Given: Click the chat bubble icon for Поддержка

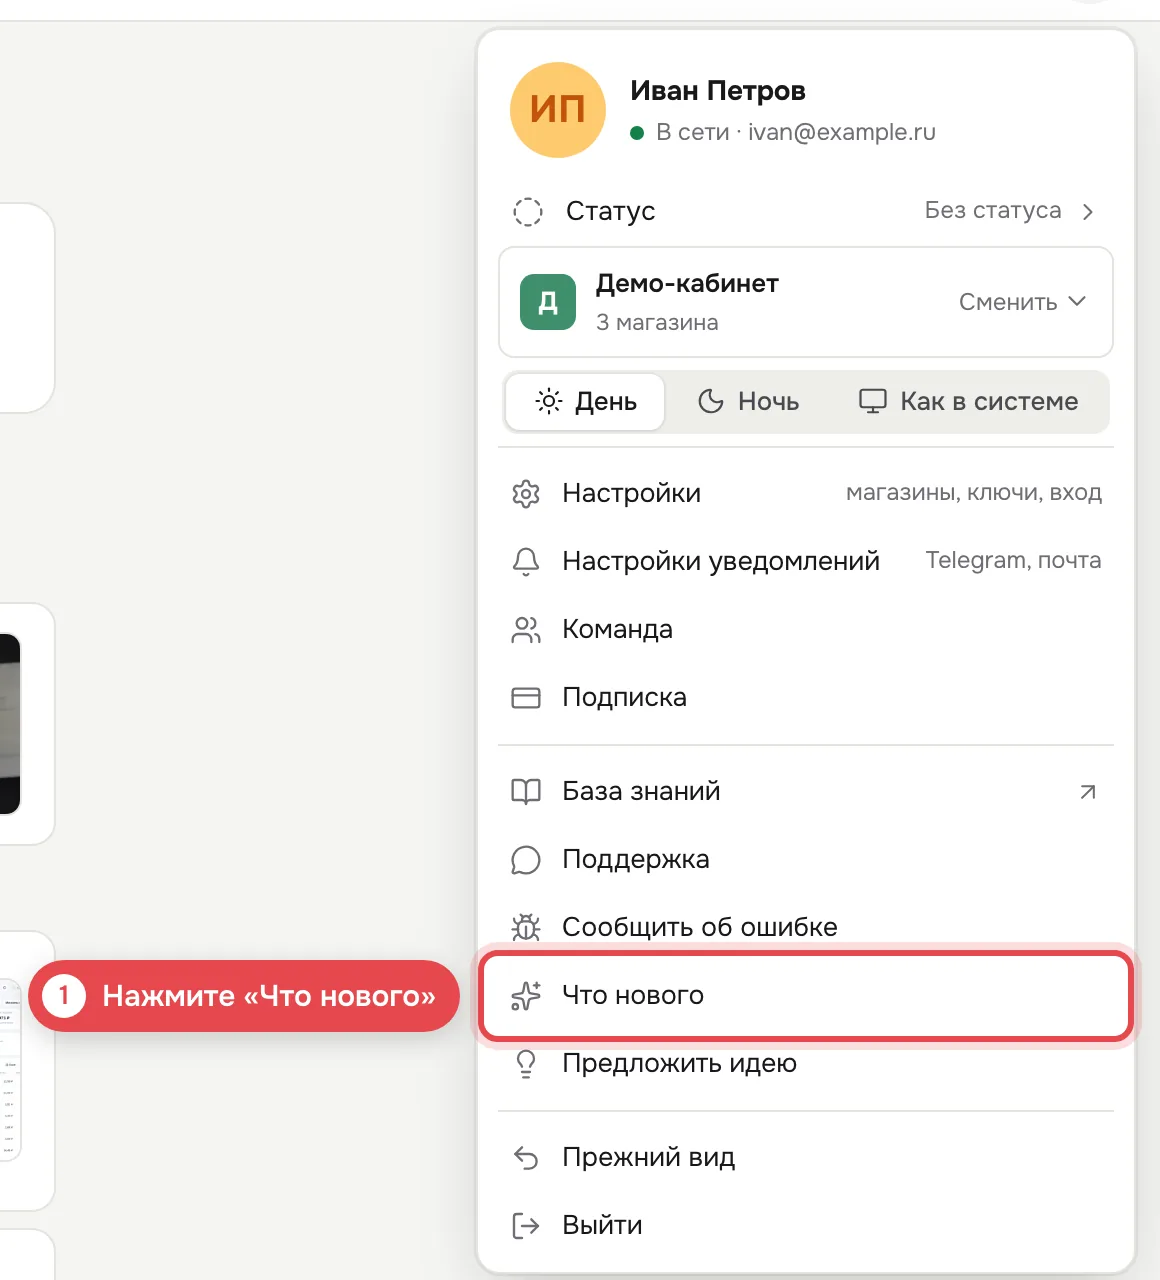Looking at the screenshot, I should [526, 859].
